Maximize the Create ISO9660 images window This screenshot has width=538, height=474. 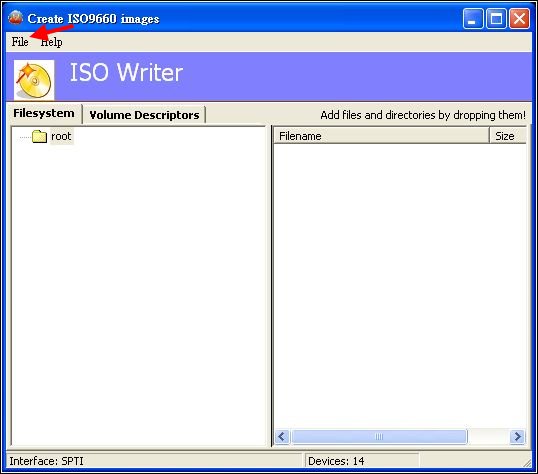click(496, 18)
